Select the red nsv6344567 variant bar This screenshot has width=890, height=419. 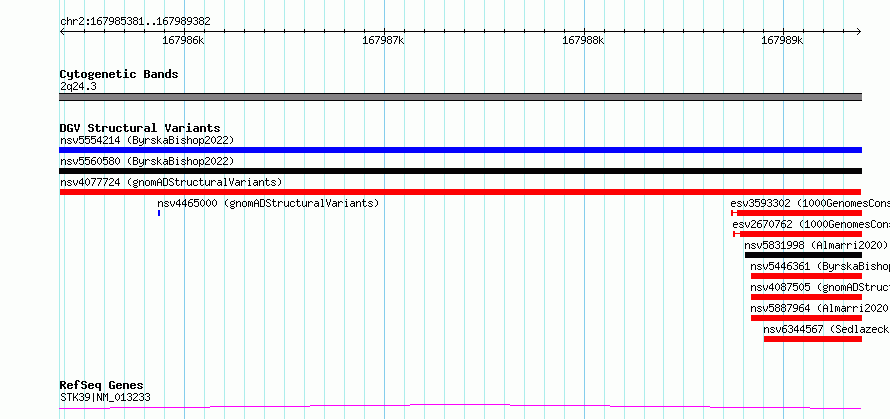click(813, 339)
